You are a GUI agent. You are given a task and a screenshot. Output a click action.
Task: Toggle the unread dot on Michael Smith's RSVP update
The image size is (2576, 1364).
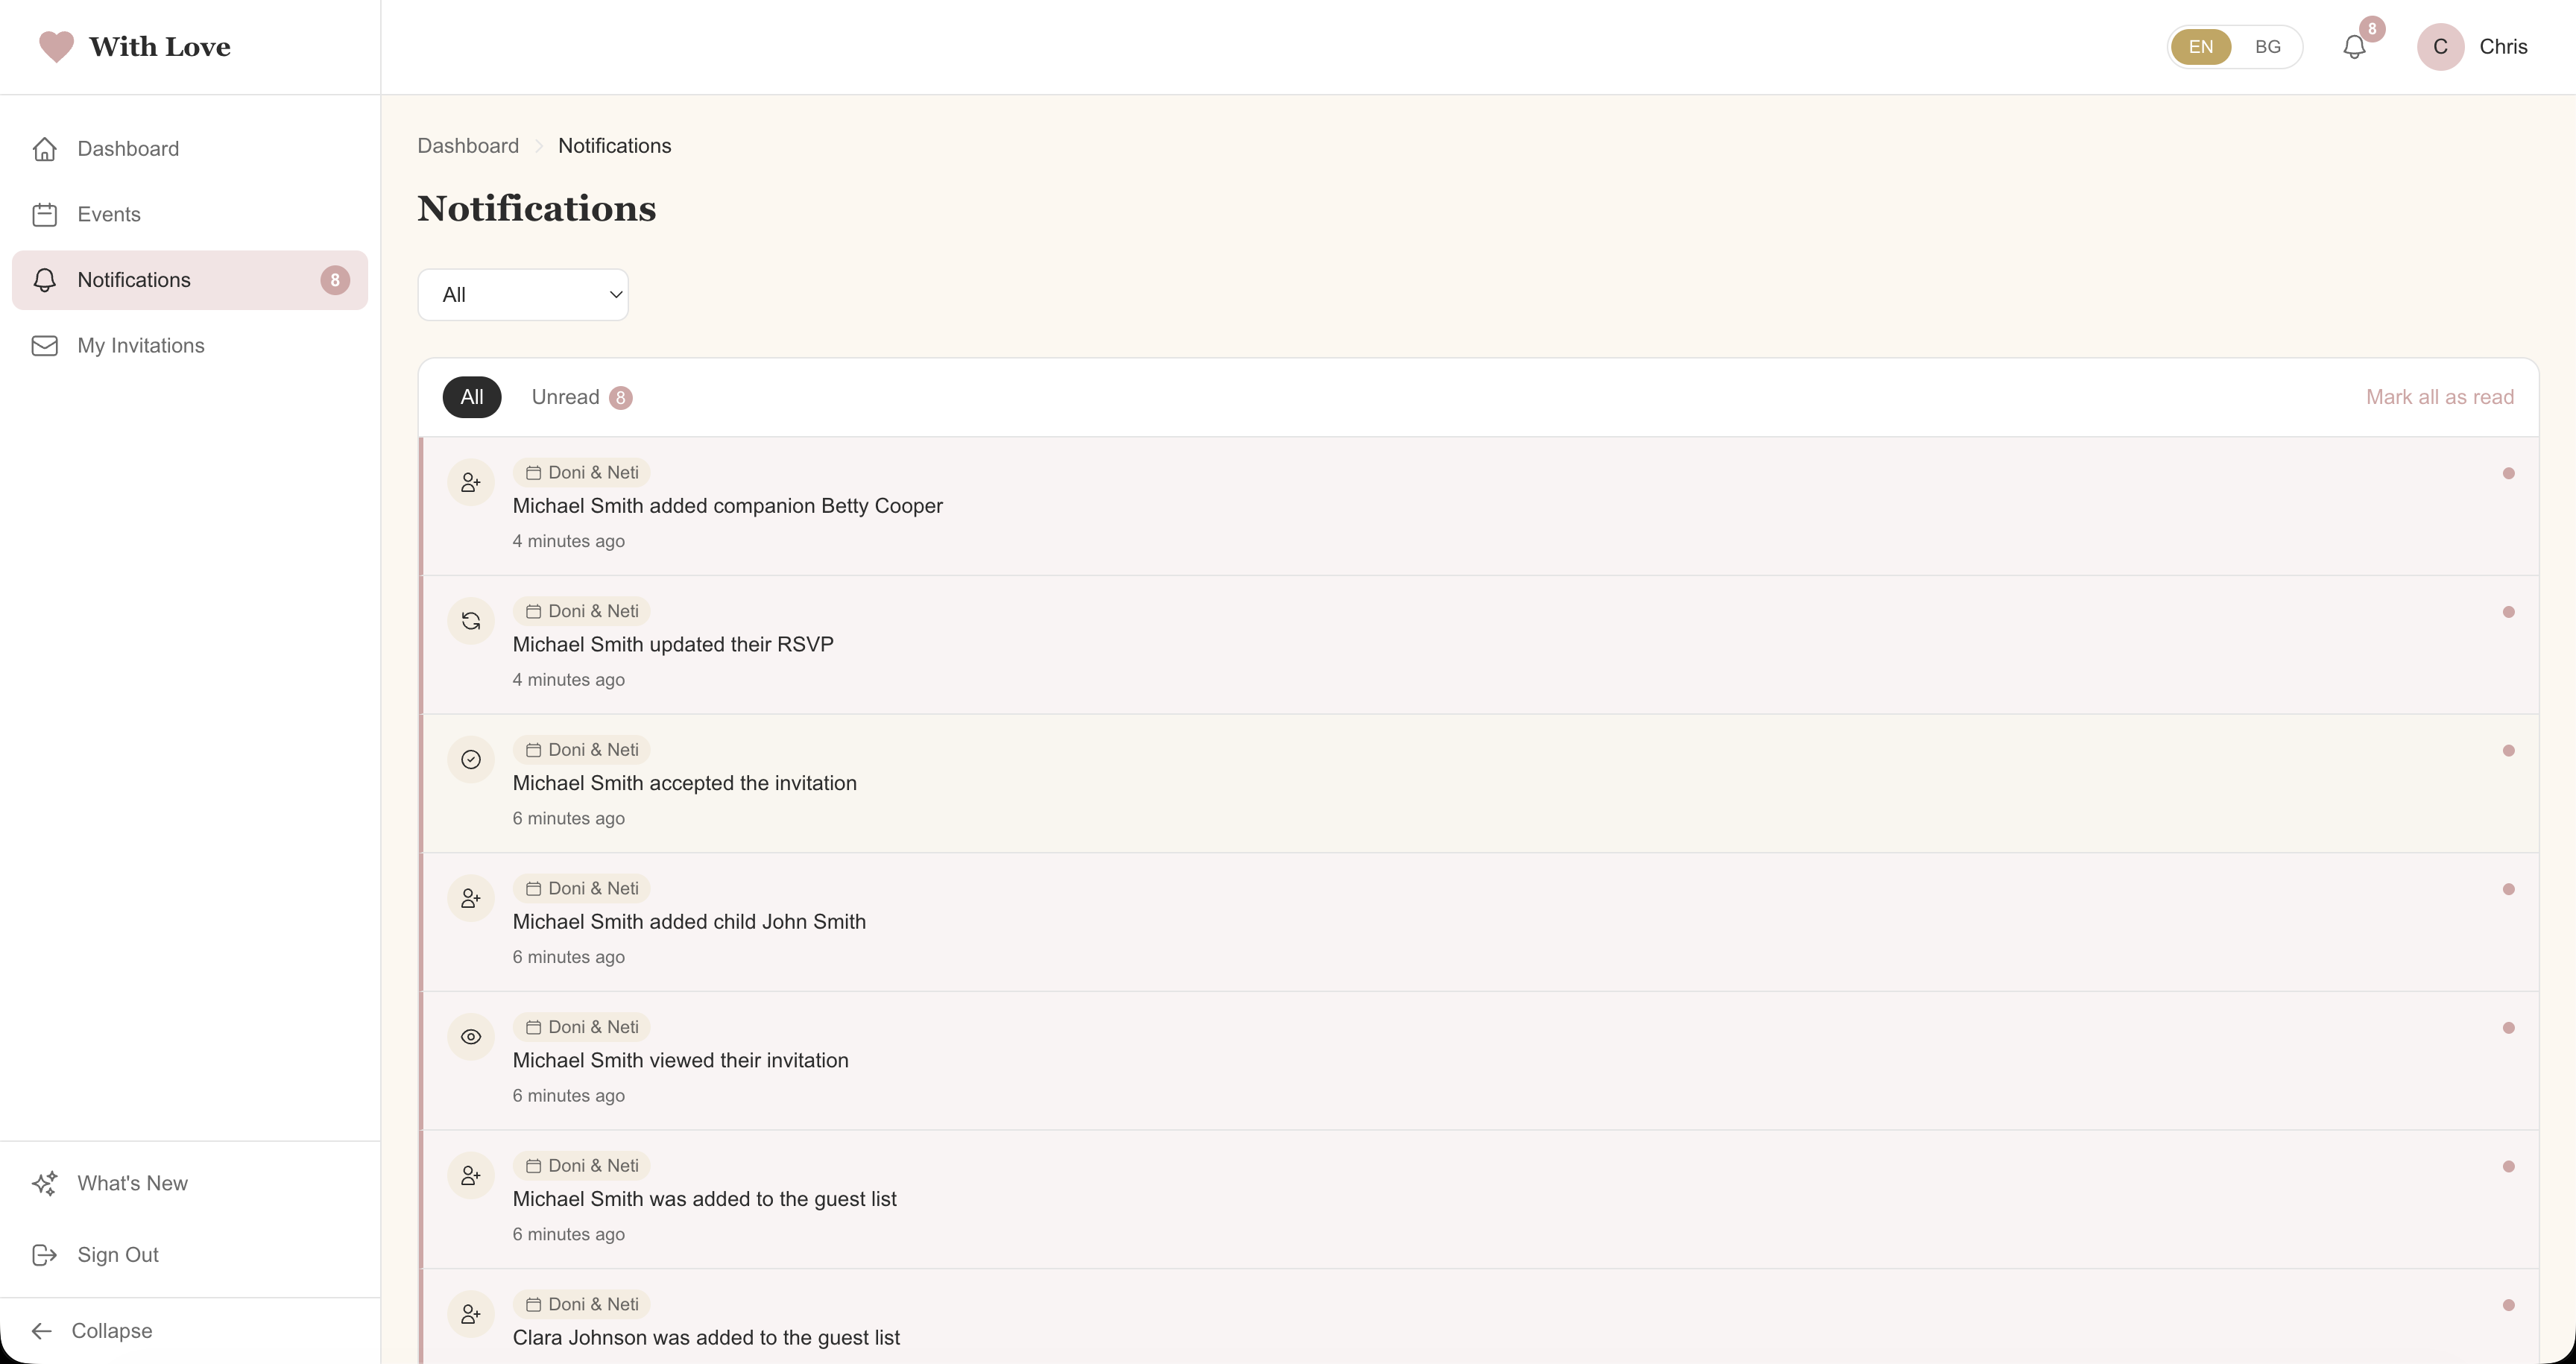tap(2508, 611)
